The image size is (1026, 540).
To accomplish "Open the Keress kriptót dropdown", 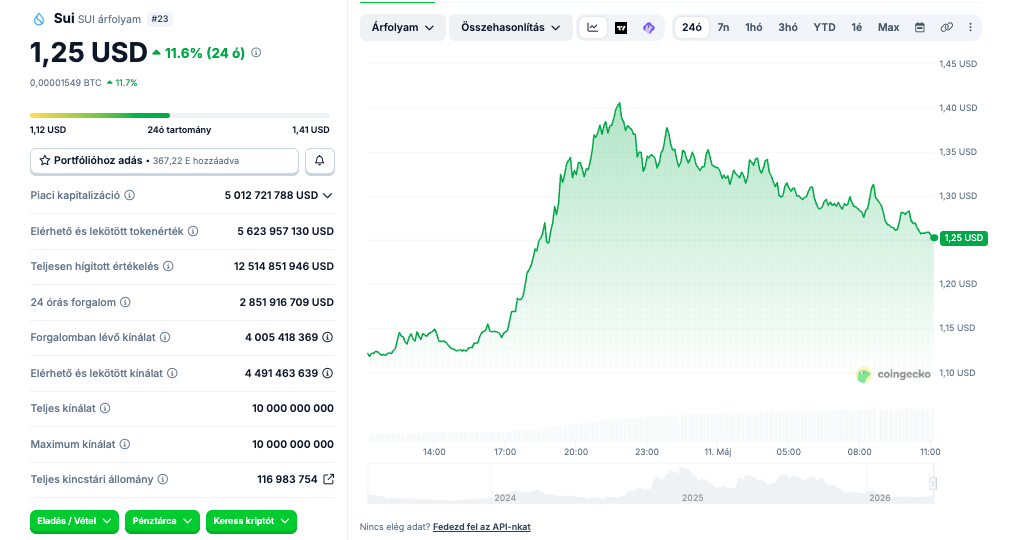I will (x=251, y=521).
